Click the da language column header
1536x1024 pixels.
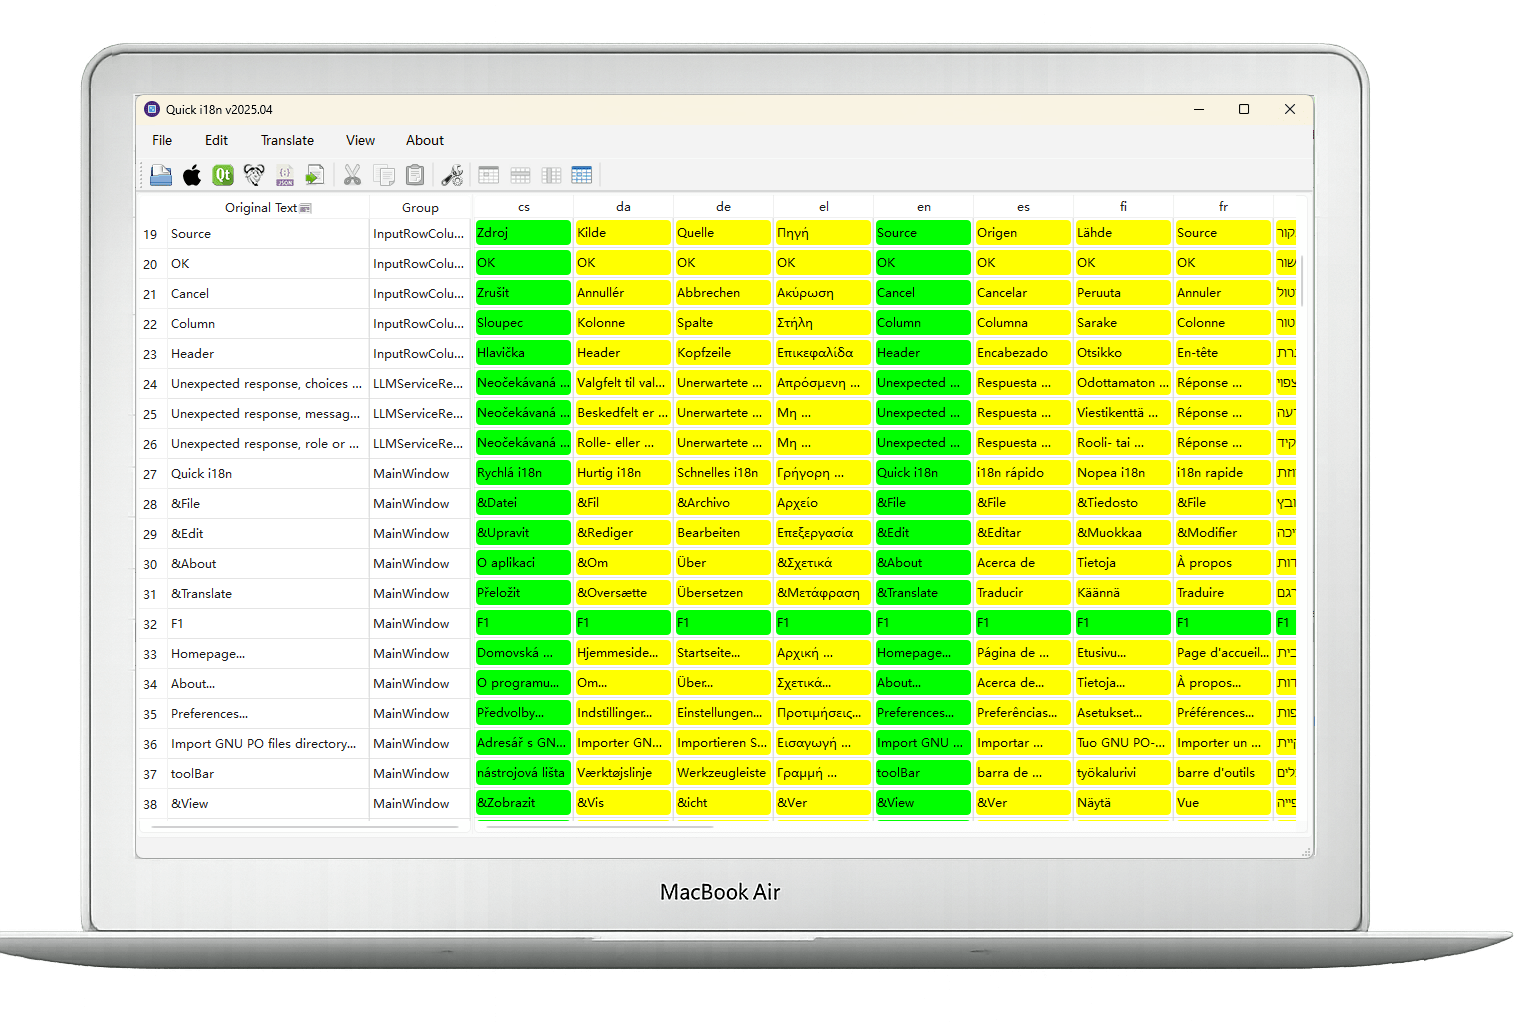624,207
